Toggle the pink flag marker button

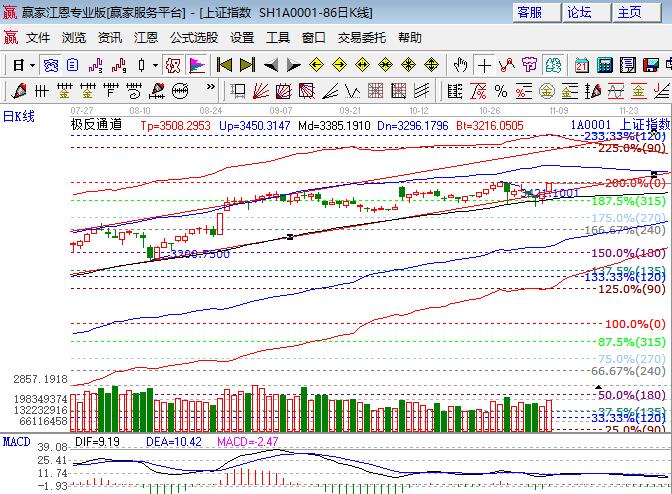point(197,65)
